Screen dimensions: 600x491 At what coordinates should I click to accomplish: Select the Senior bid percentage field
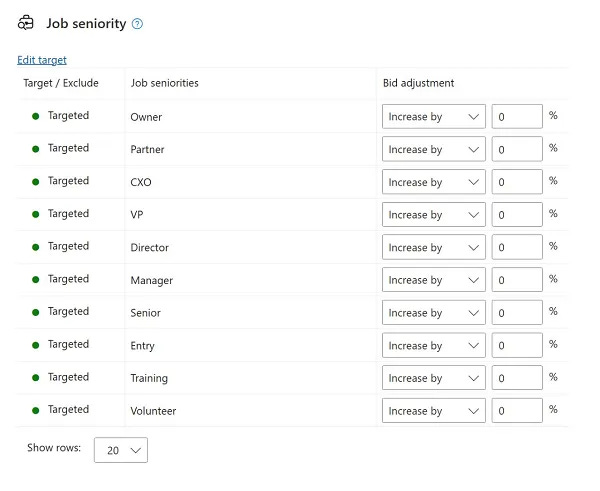[x=517, y=313]
